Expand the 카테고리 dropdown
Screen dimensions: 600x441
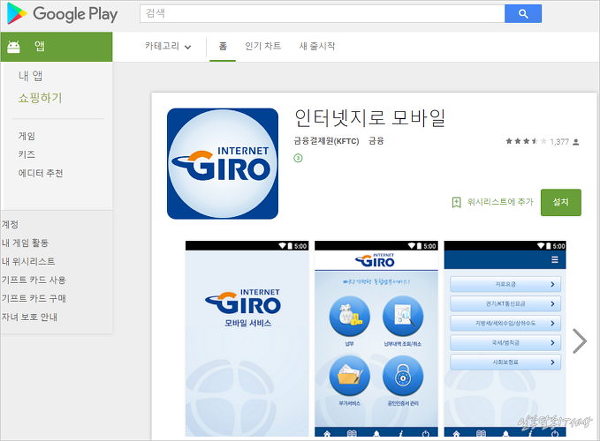point(167,47)
